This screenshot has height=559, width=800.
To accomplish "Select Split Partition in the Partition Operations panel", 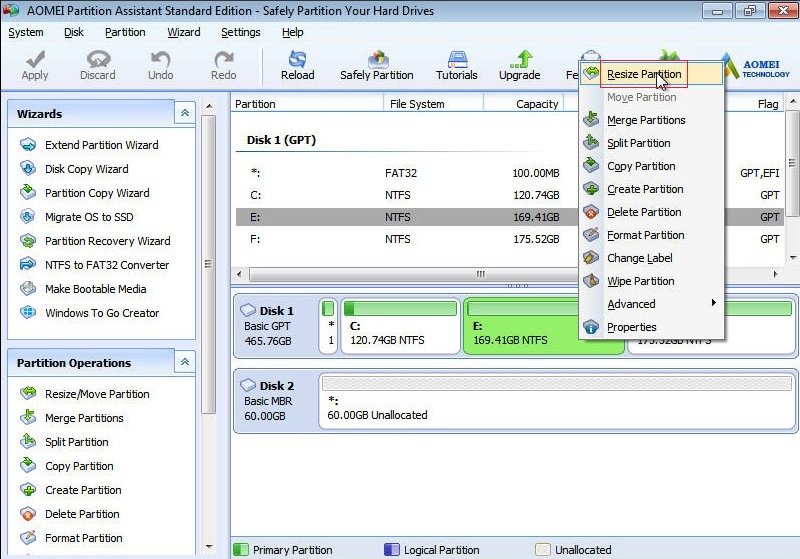I will tap(64, 442).
